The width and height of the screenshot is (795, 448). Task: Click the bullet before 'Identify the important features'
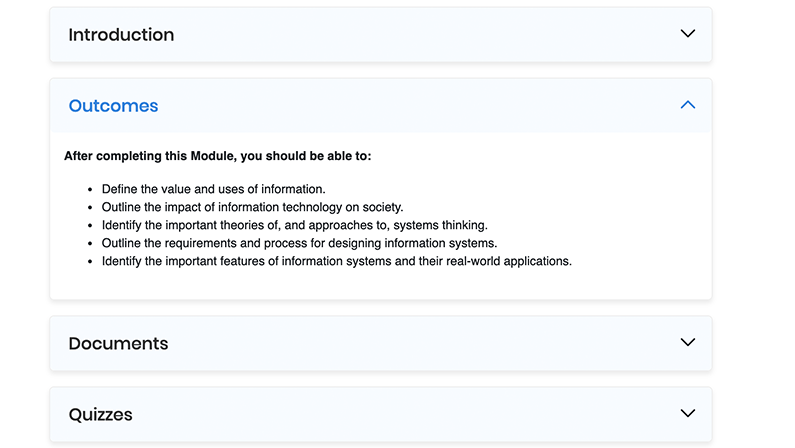90,262
